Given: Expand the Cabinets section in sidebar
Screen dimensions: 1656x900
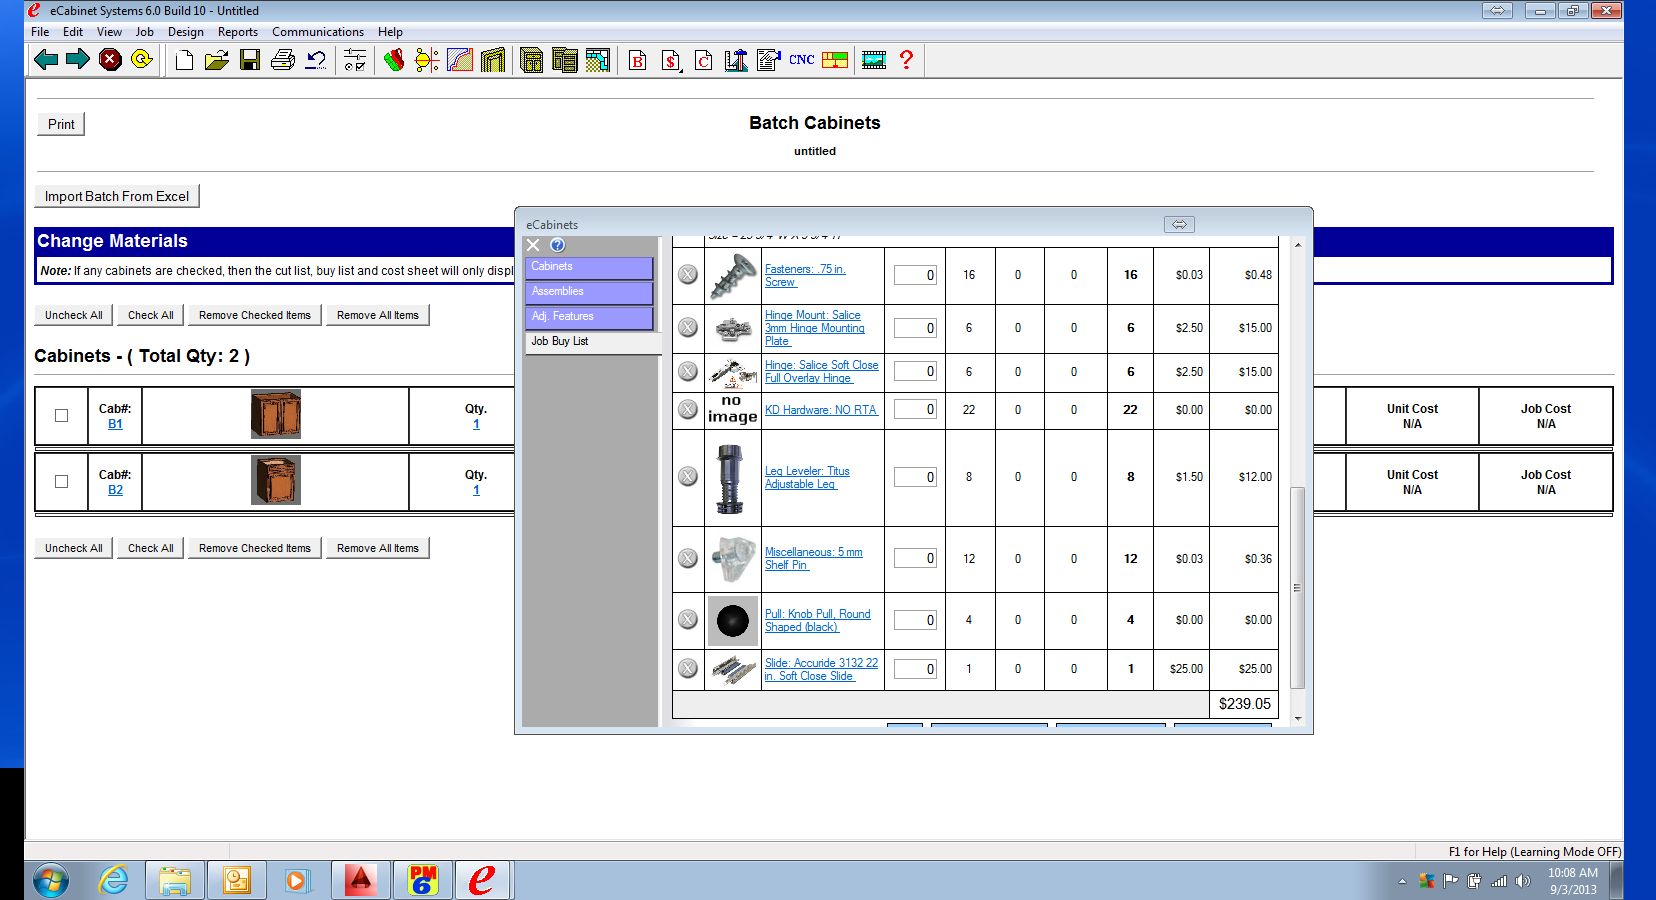Looking at the screenshot, I should (x=589, y=267).
